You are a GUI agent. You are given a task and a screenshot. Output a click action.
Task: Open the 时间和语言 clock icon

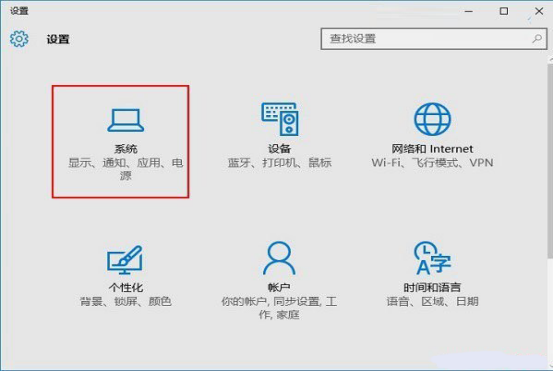tap(432, 259)
